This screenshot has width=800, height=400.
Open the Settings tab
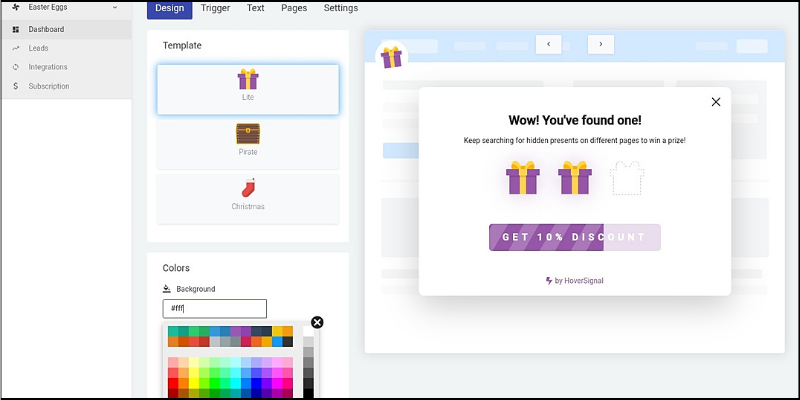[341, 8]
